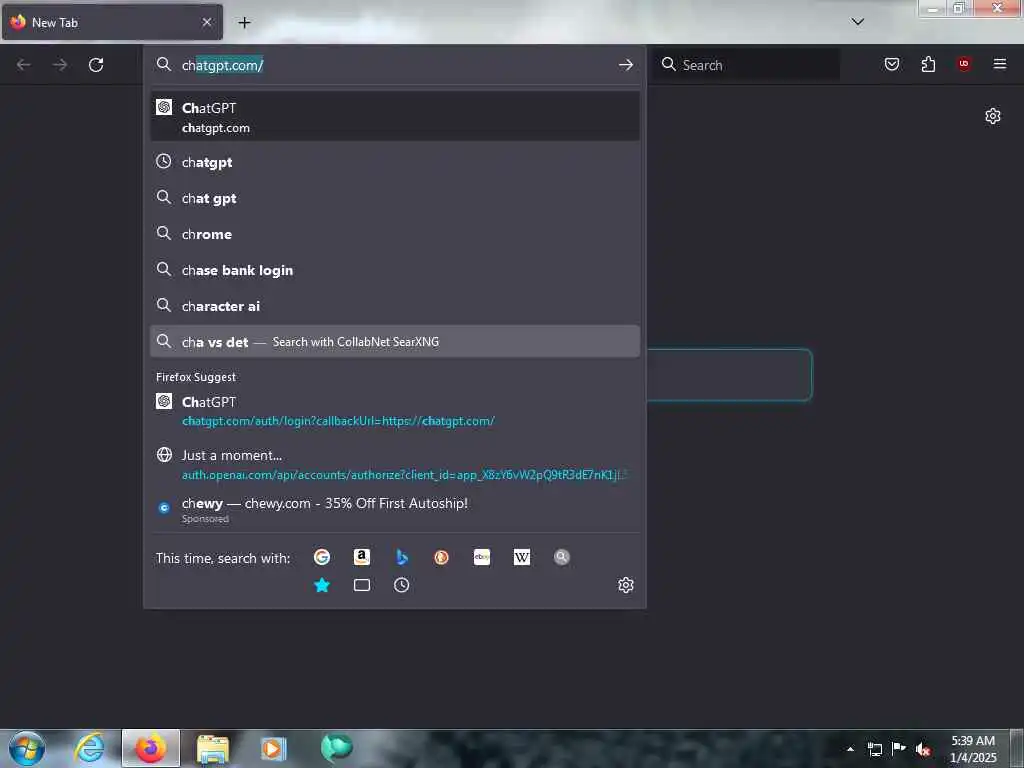The height and width of the screenshot is (768, 1024).
Task: Open the uBlock Origin extension icon
Action: [x=964, y=63]
